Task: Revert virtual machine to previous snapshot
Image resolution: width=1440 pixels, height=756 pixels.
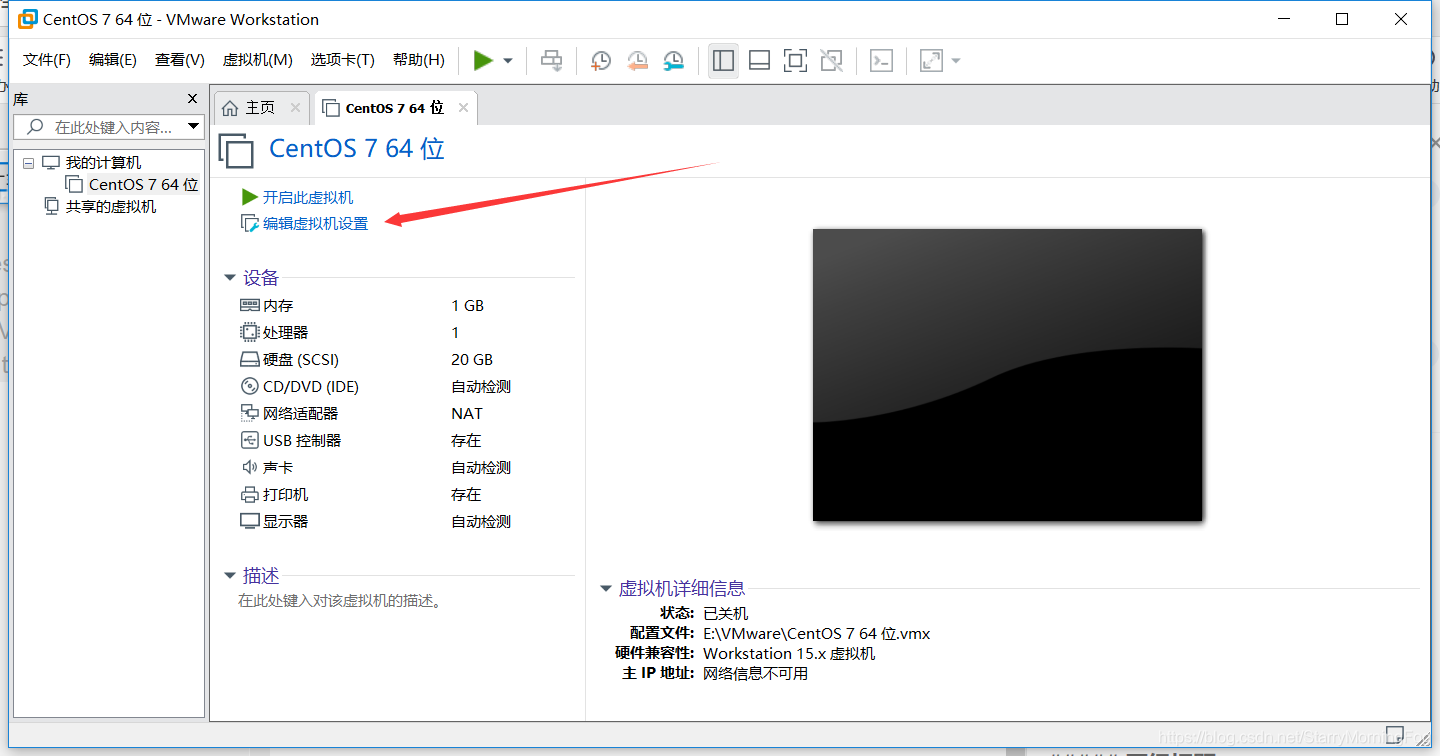Action: (x=637, y=61)
